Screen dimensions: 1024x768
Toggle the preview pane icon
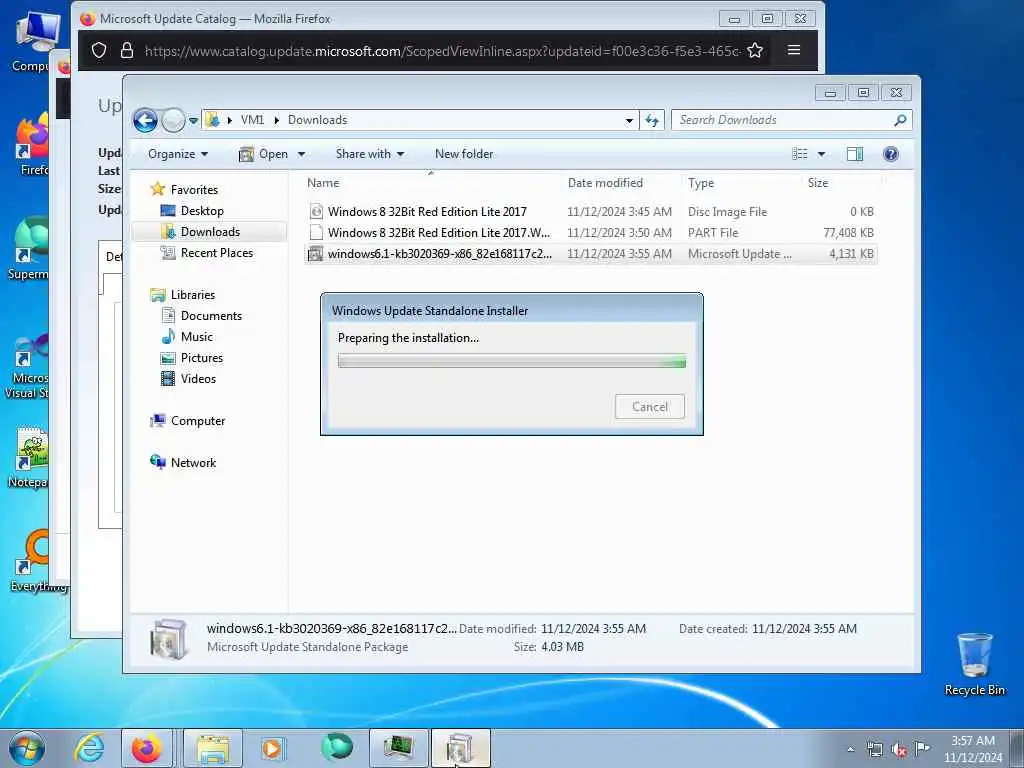[855, 154]
